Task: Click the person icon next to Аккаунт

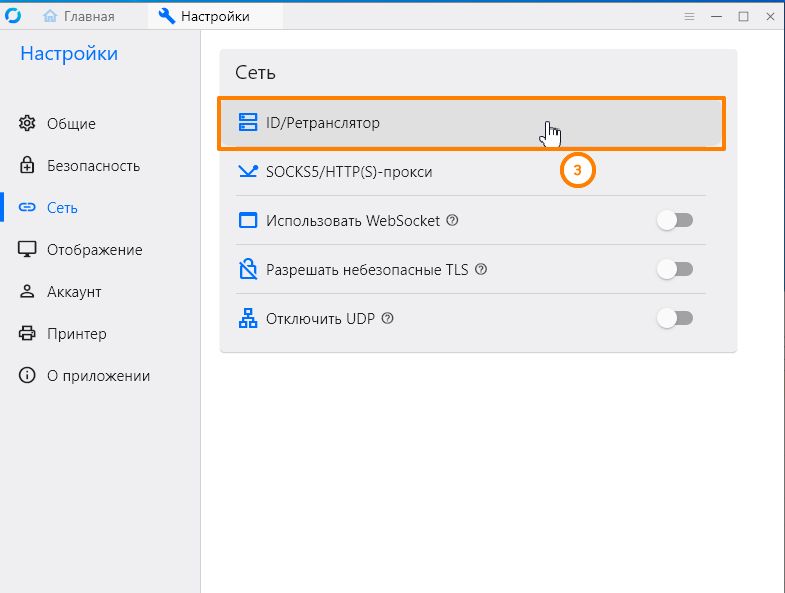Action: point(27,291)
